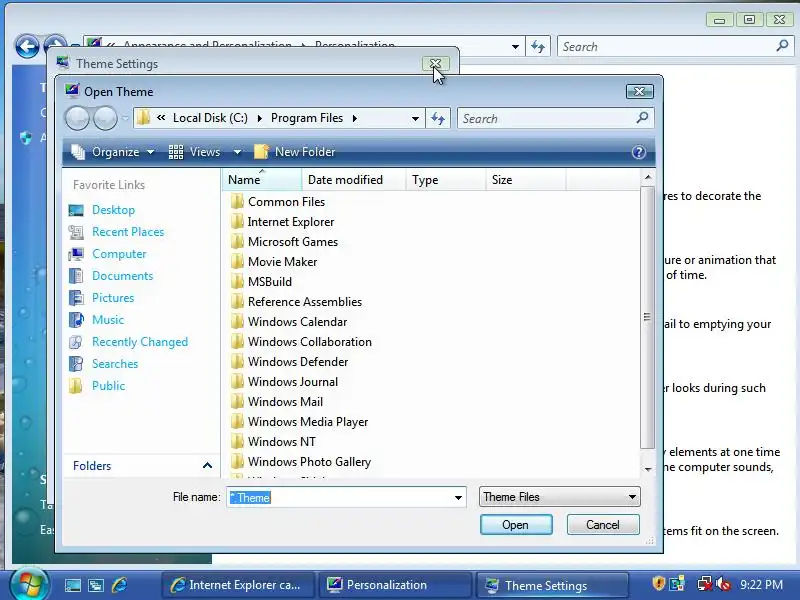Image resolution: width=800 pixels, height=600 pixels.
Task: Open the File name dropdown arrow
Action: click(x=459, y=497)
